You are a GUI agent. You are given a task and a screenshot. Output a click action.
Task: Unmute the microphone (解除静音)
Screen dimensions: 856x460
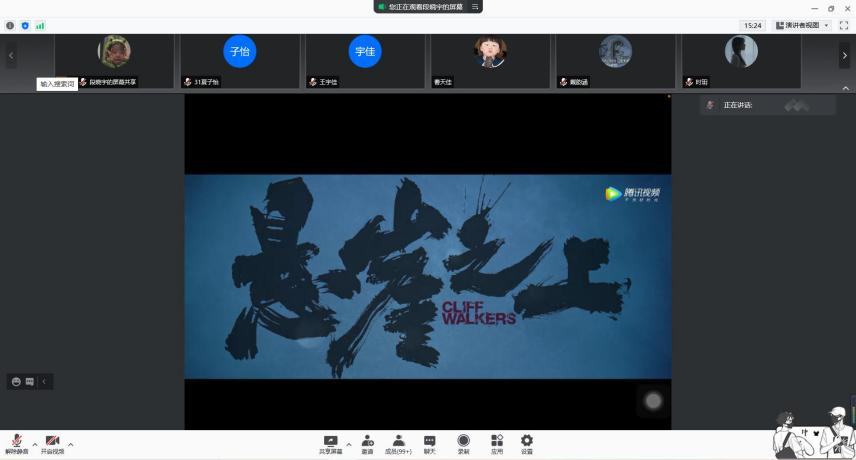point(16,442)
